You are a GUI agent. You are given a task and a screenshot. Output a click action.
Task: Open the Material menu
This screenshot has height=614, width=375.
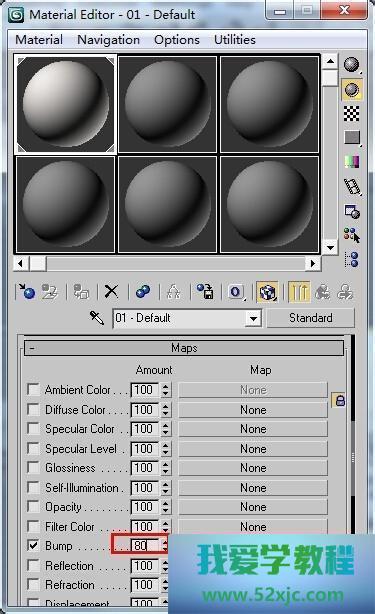(39, 40)
